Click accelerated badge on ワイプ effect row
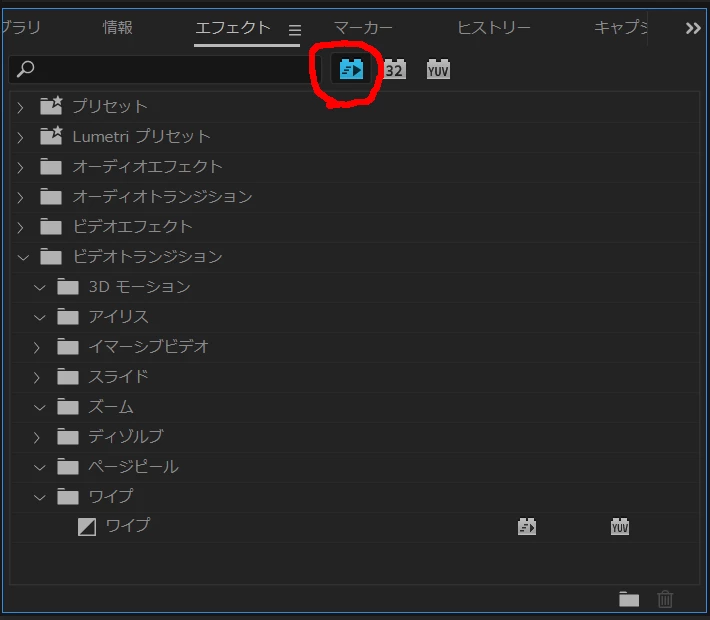This screenshot has height=620, width=710. click(x=527, y=527)
